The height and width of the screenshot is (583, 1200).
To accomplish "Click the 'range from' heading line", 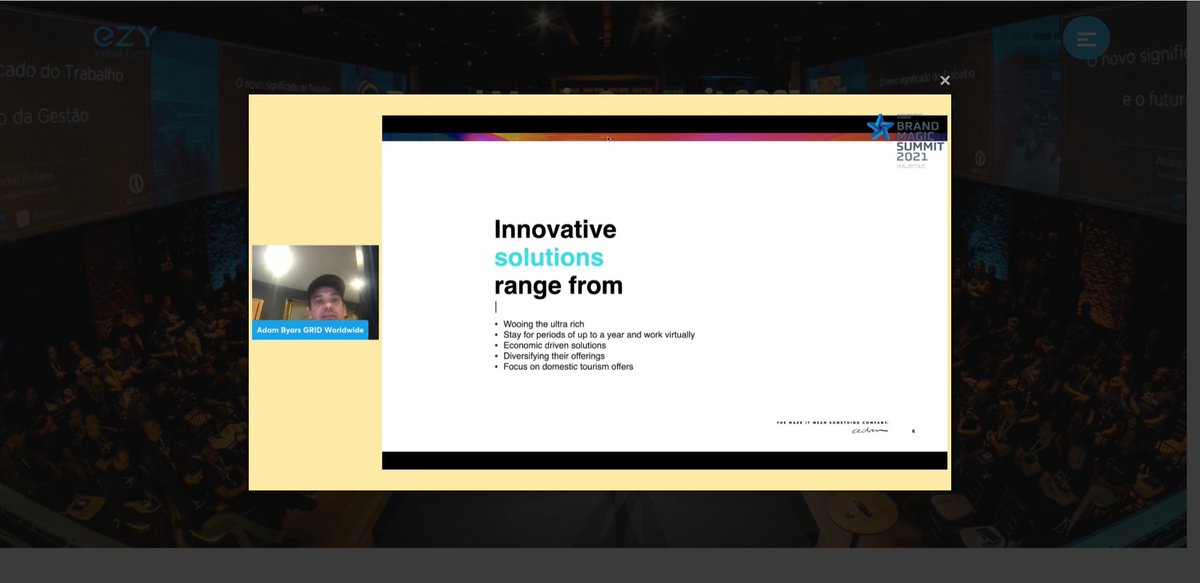I will 558,286.
